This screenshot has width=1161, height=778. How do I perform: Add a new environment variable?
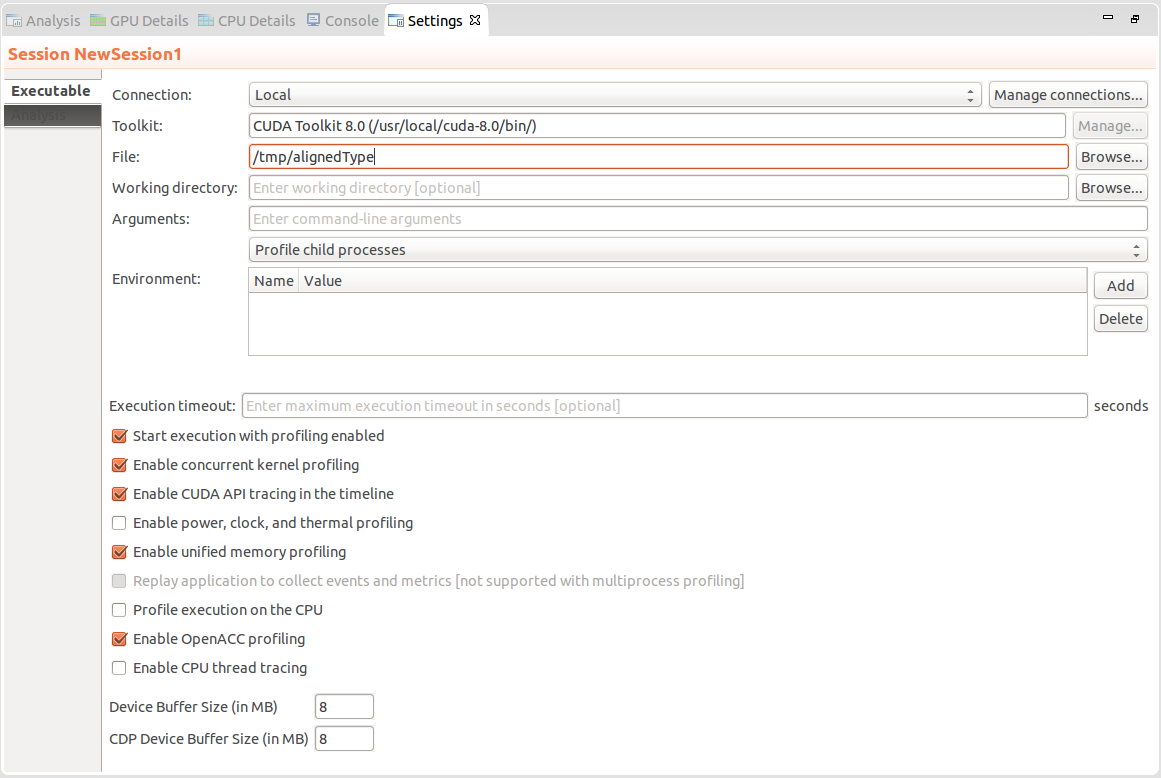1120,285
